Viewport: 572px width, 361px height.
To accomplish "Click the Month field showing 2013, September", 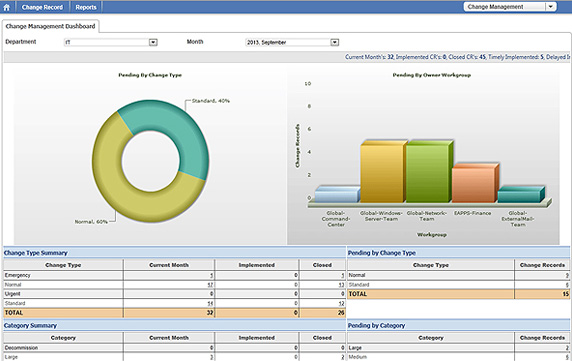I will pyautogui.click(x=292, y=42).
